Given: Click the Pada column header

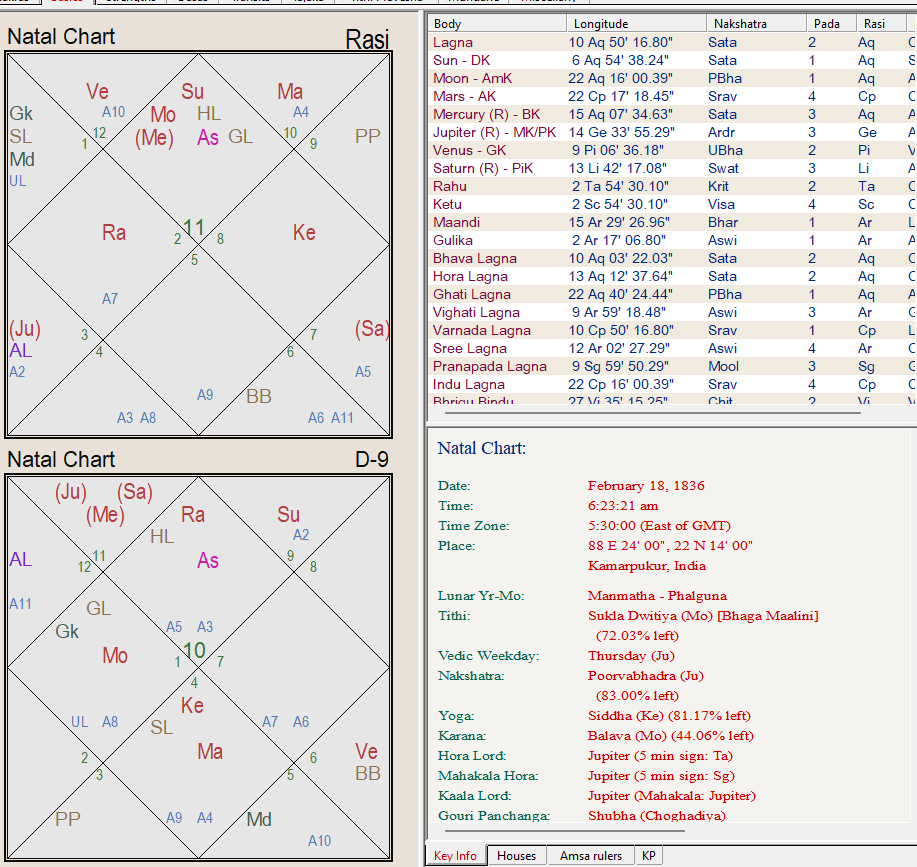Looking at the screenshot, I should (831, 23).
